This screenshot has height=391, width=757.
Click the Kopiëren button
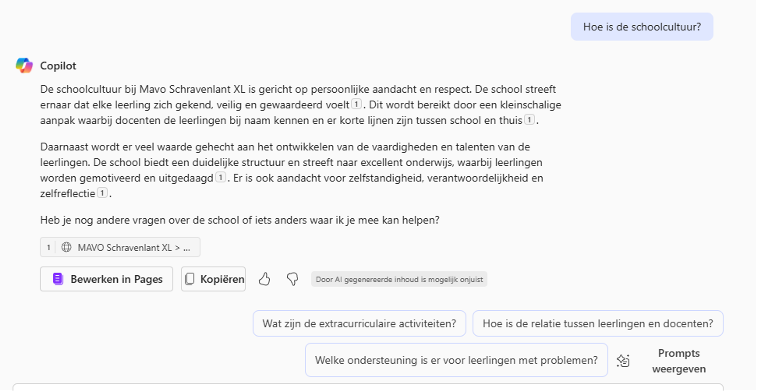(x=213, y=279)
